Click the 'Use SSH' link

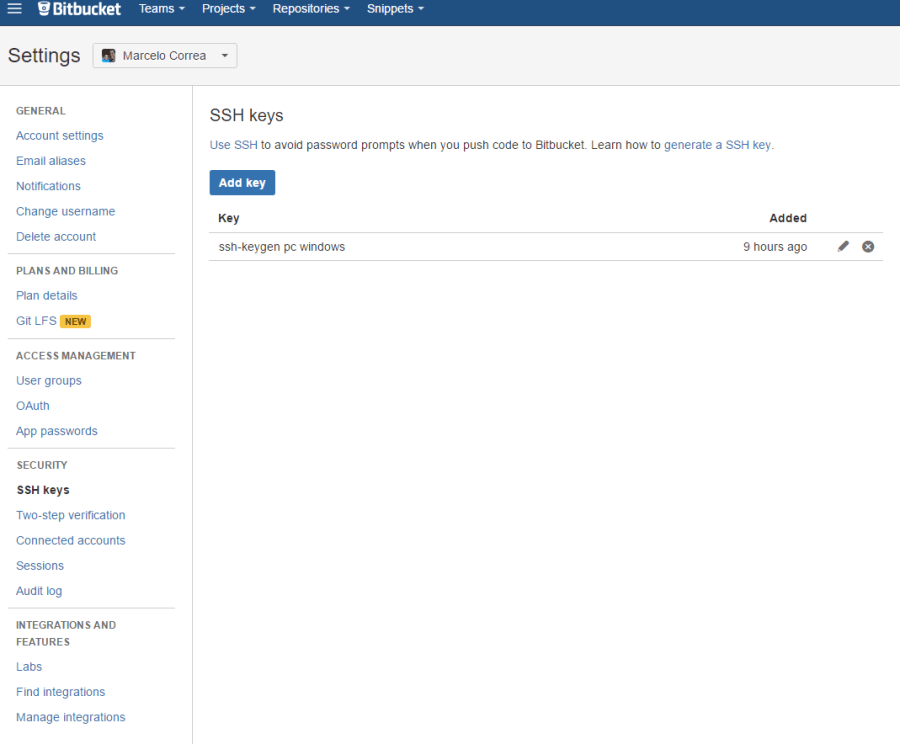(233, 145)
